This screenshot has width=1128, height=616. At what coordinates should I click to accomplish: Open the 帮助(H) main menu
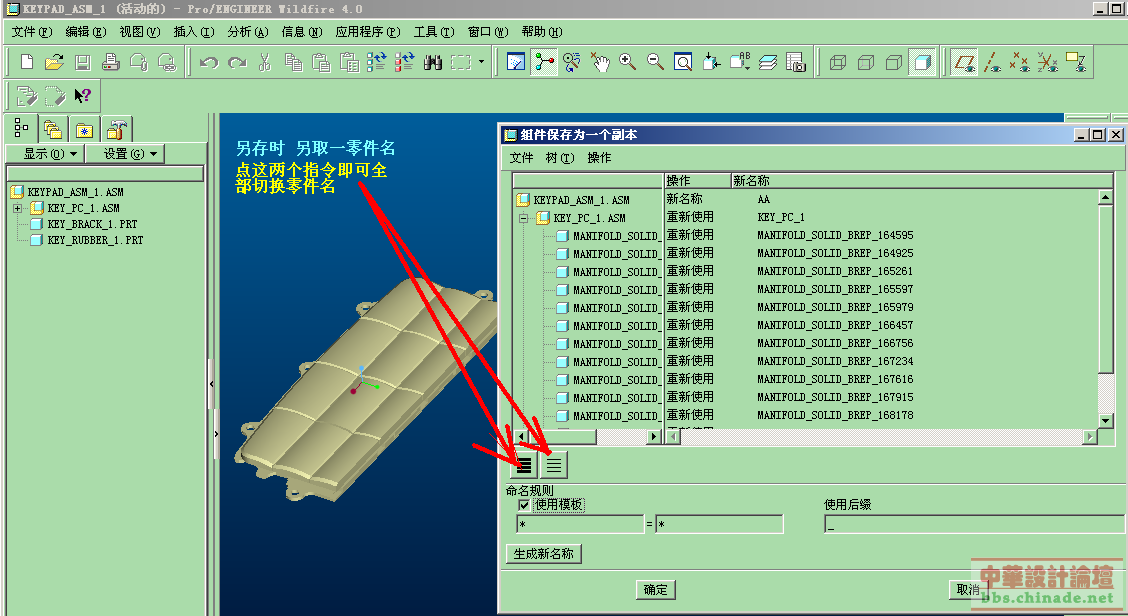[x=542, y=32]
